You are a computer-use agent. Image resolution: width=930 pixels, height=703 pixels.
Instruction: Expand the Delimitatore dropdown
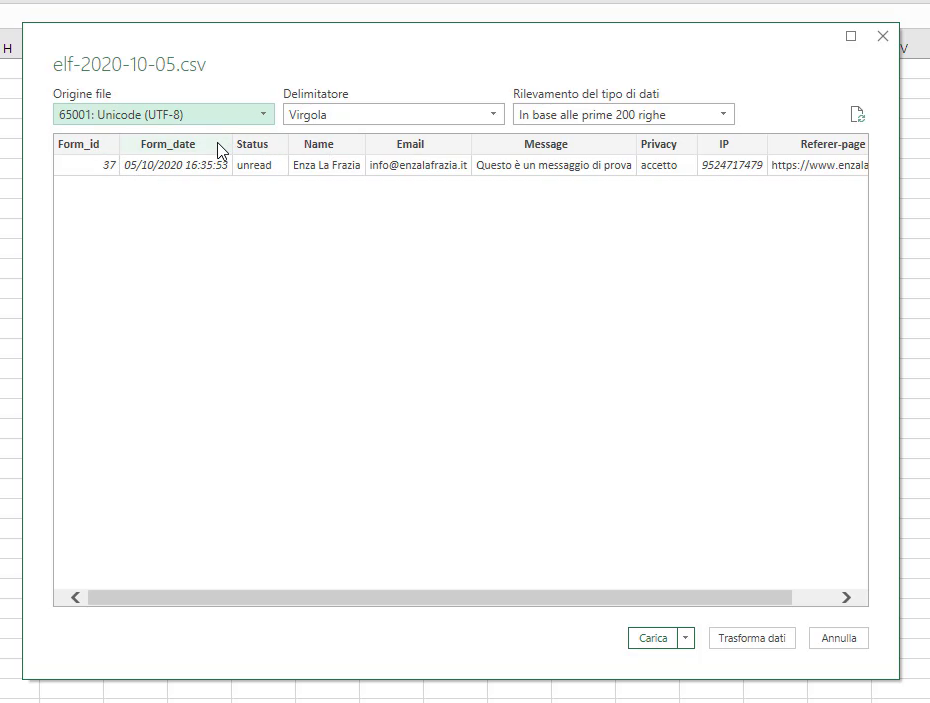(x=393, y=115)
